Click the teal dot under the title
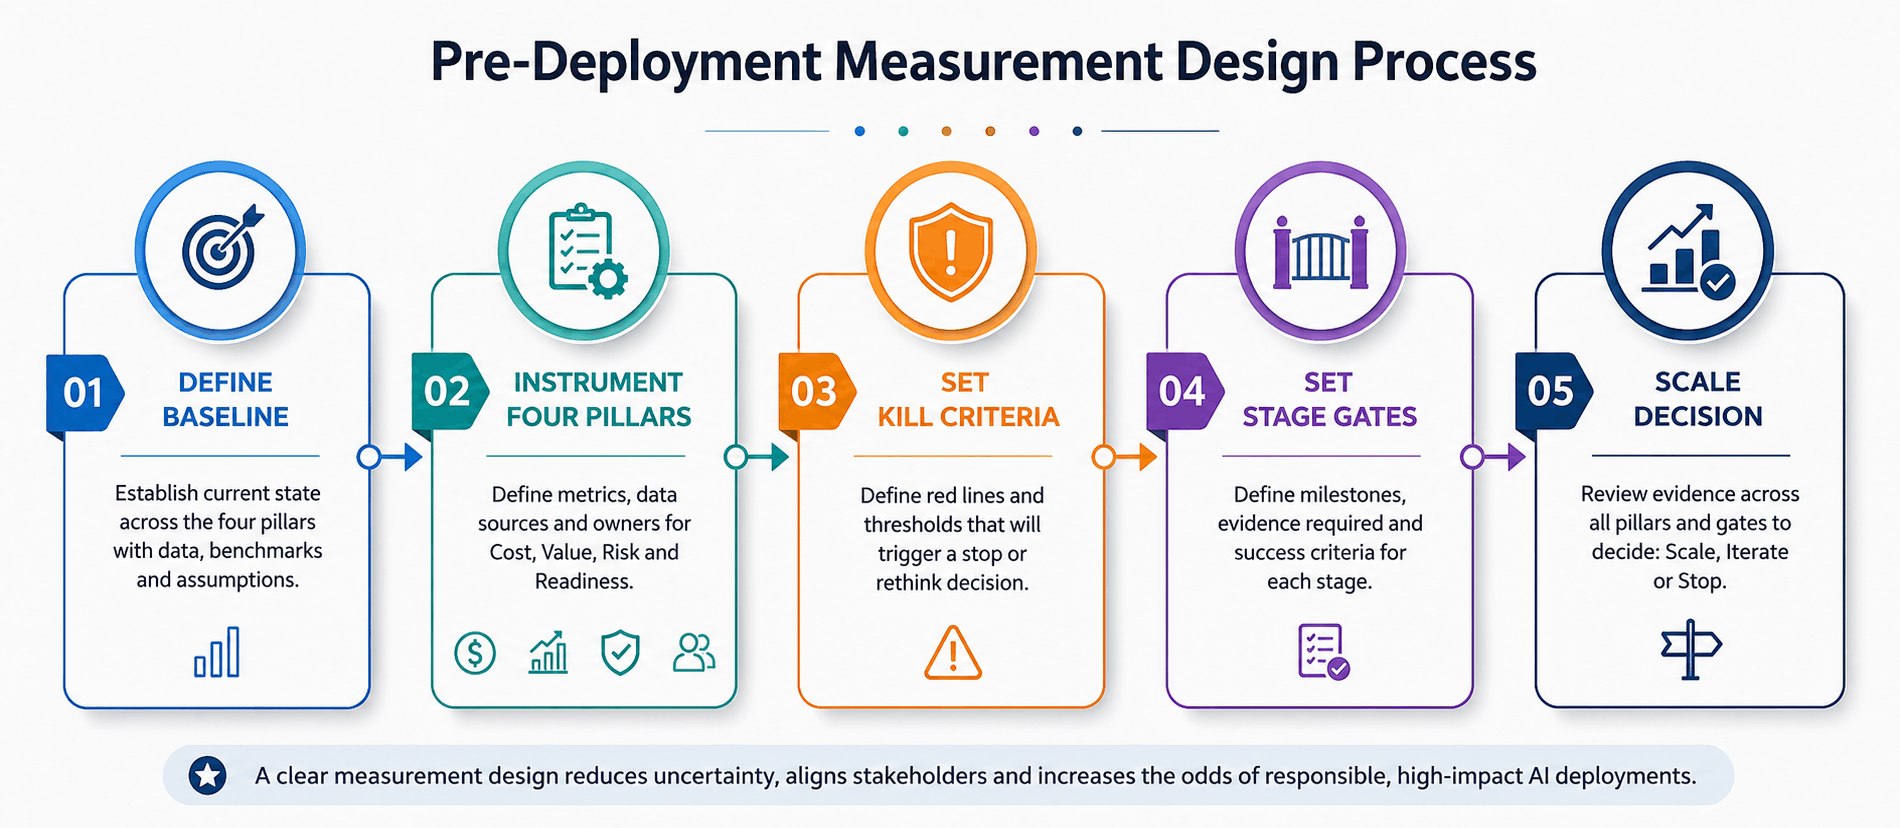 (903, 131)
